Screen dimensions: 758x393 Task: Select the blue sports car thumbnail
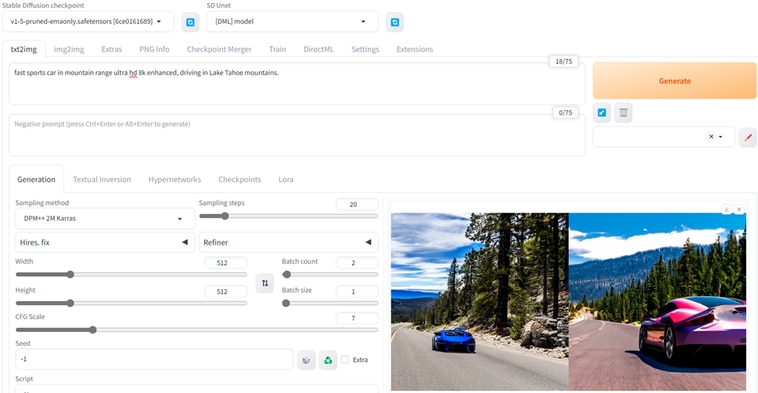480,302
